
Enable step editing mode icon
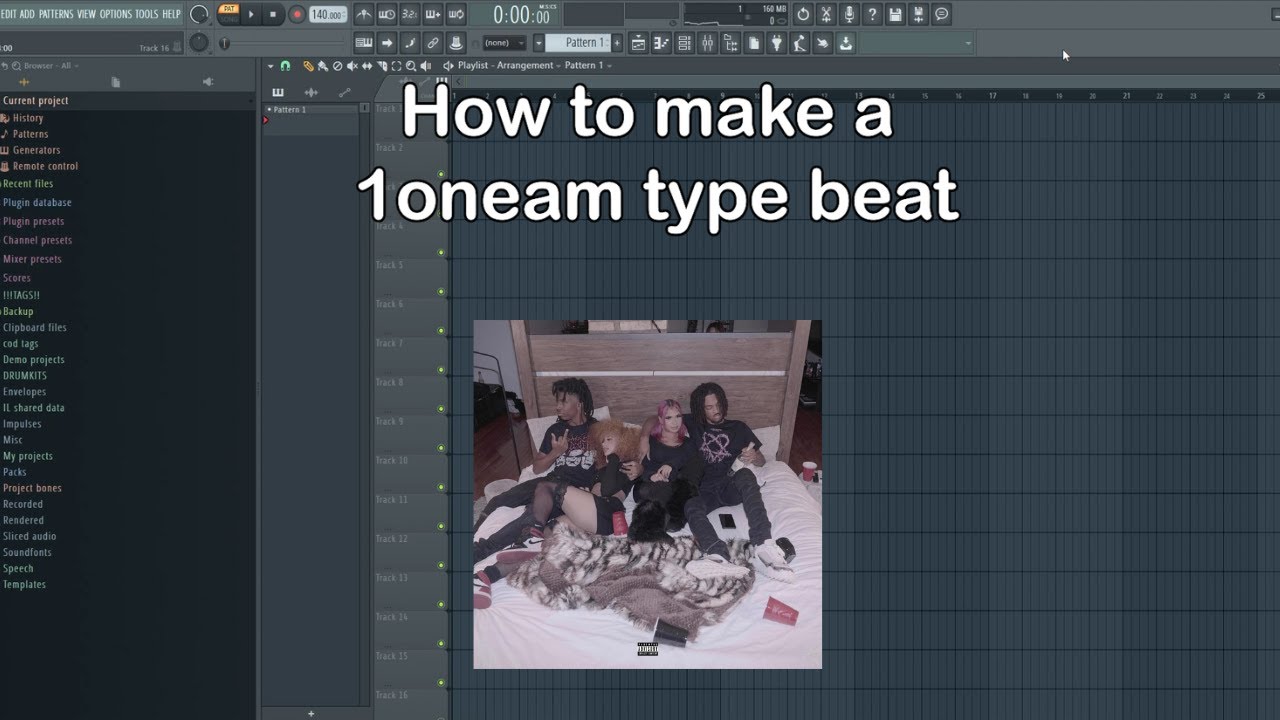pos(410,43)
